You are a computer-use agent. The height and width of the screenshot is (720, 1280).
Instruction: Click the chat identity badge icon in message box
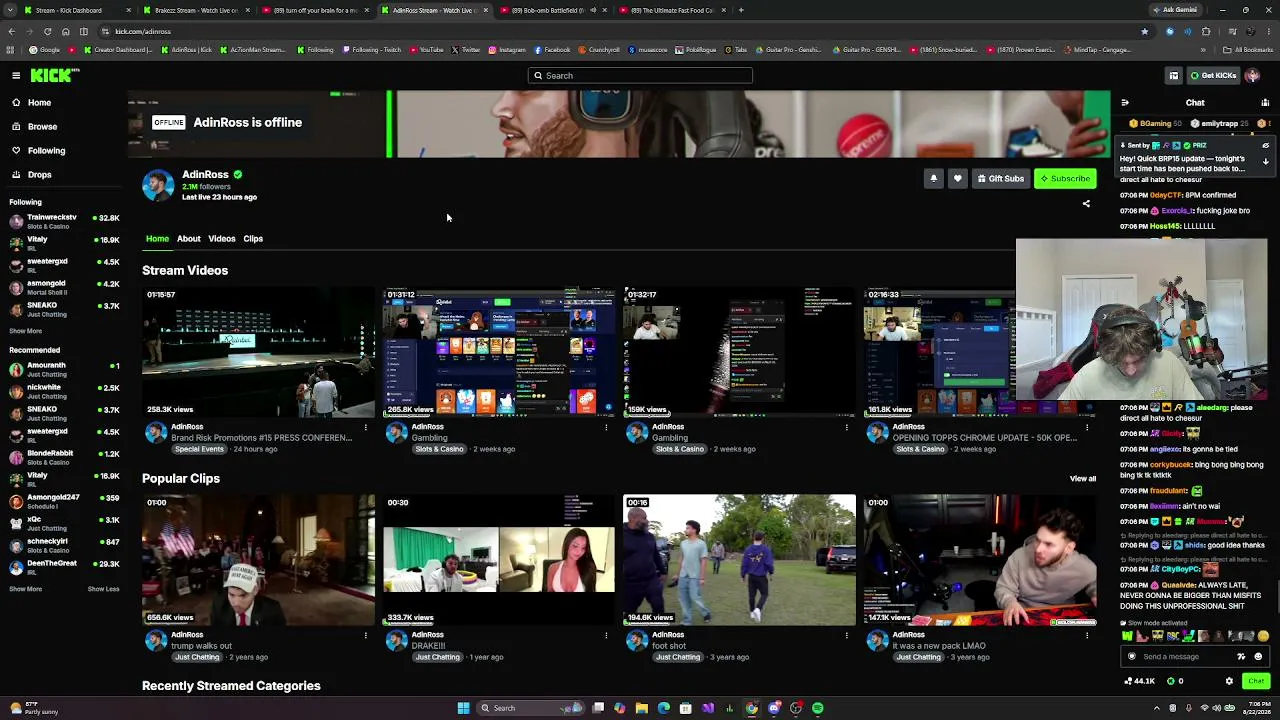tap(1132, 657)
